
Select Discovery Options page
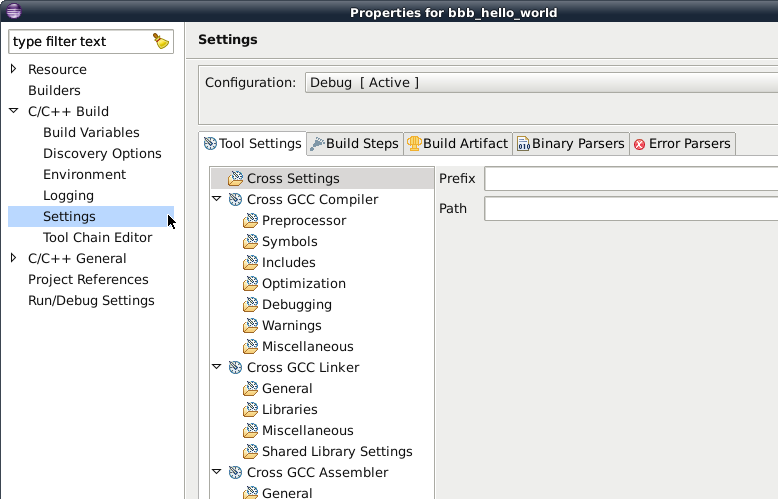click(x=102, y=153)
